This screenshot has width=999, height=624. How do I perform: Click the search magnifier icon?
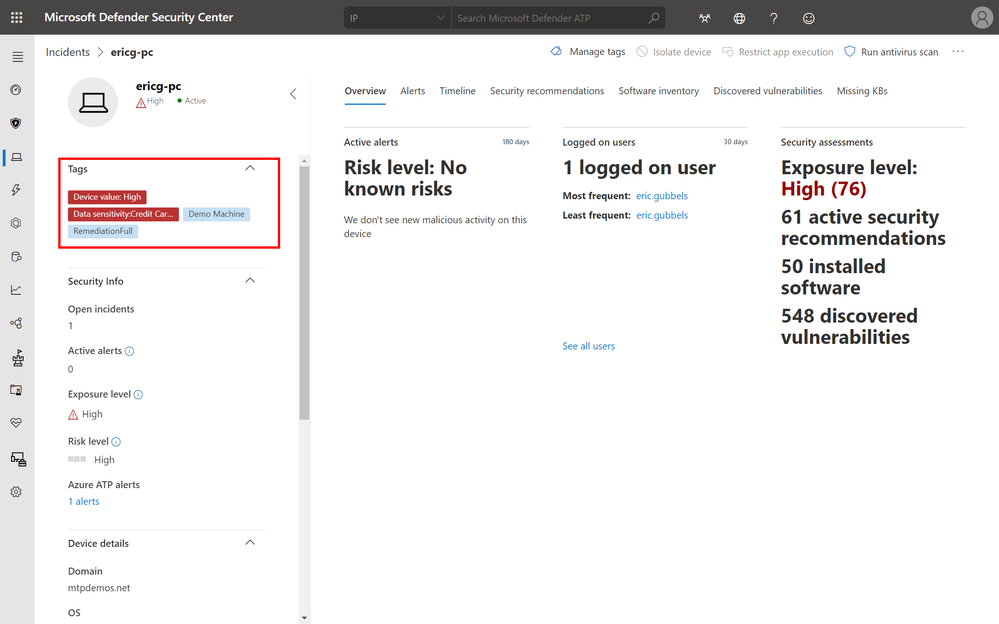click(654, 18)
